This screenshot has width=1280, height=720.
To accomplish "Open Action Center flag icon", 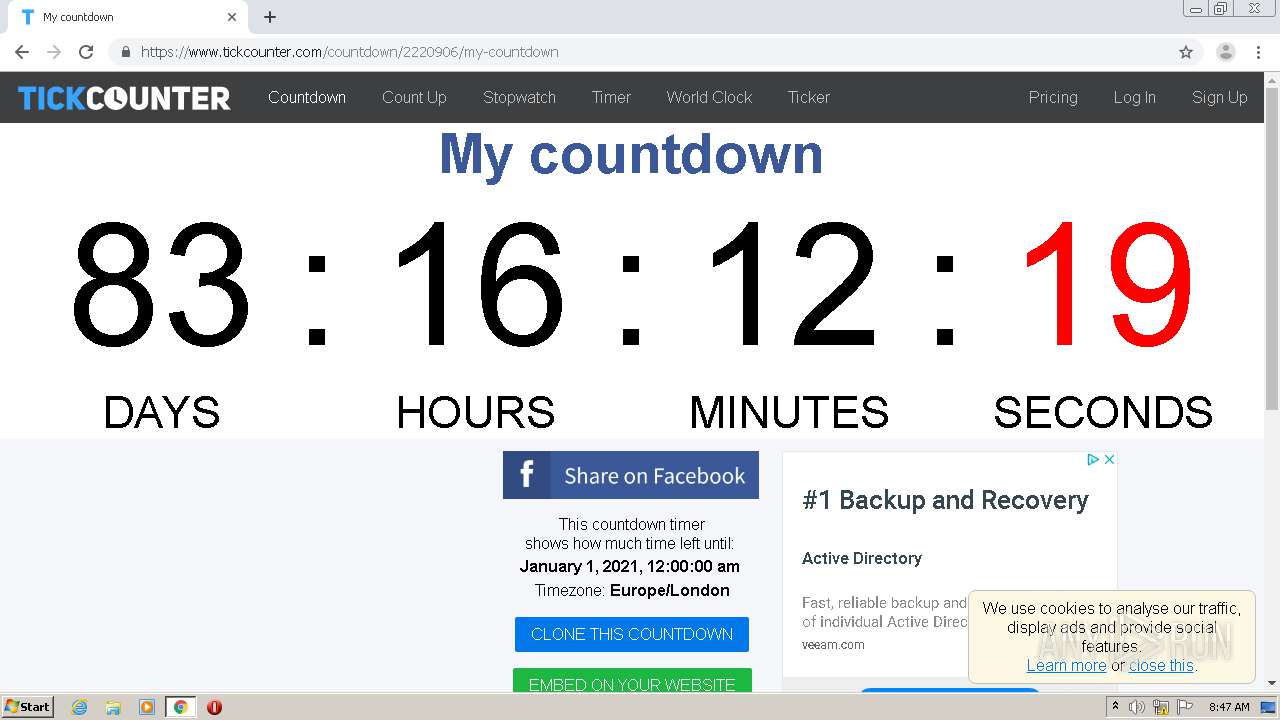I will pyautogui.click(x=1185, y=707).
